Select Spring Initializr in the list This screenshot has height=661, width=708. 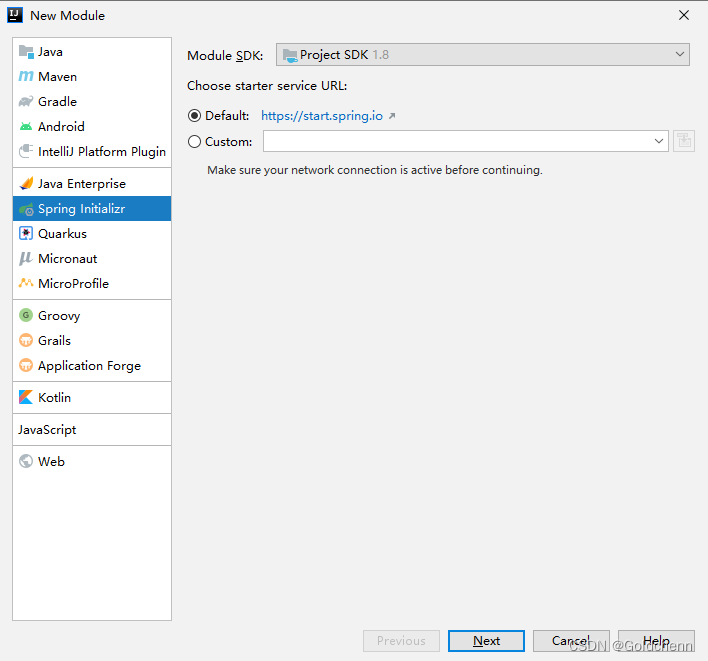point(92,209)
